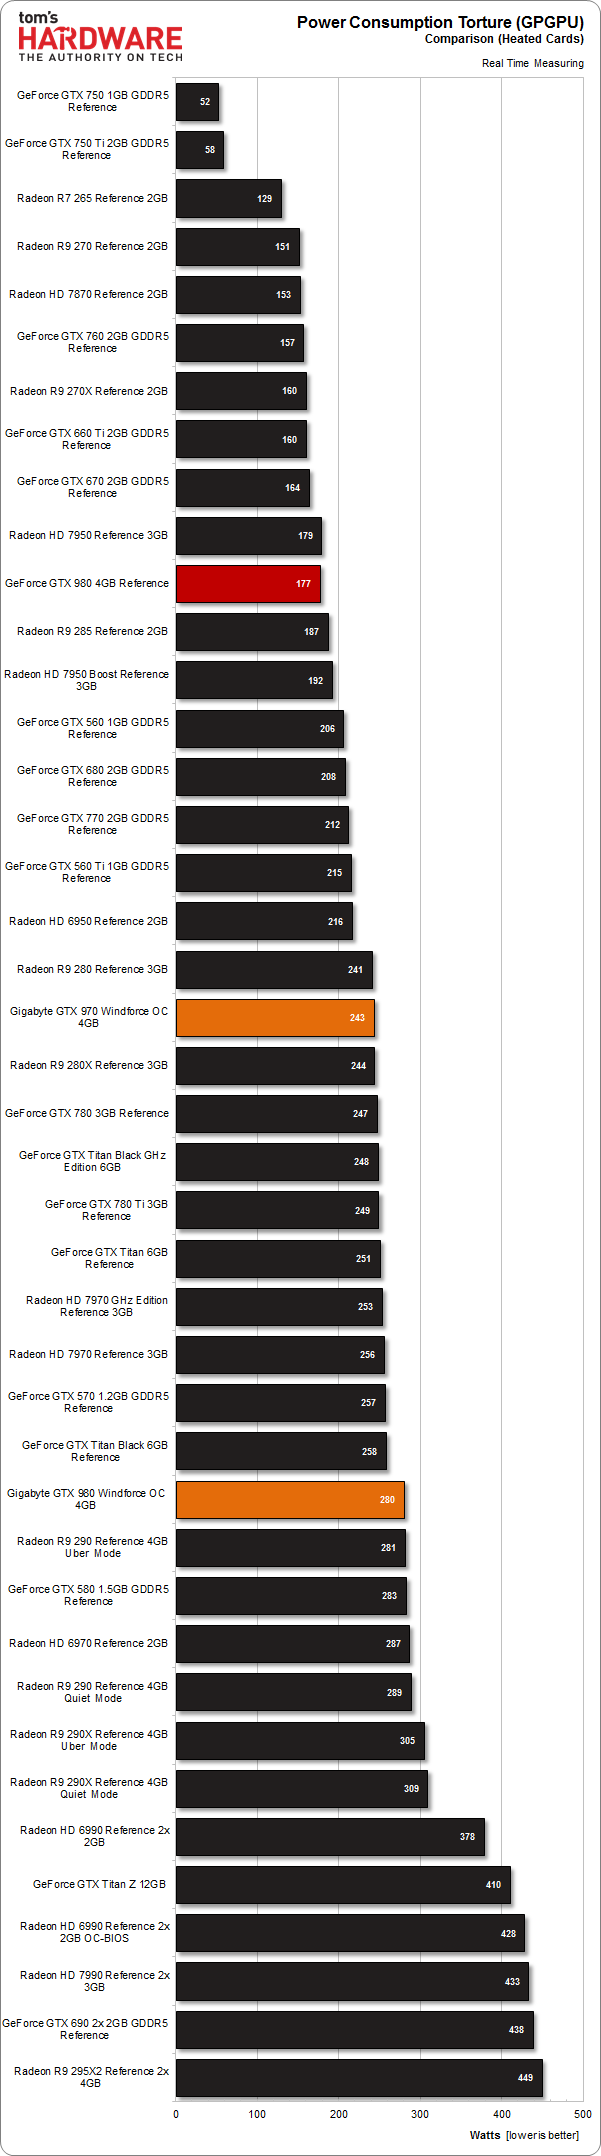601x2156 pixels.
Task: Select the GeForce GTX 750 1GB bar
Action: (197, 102)
